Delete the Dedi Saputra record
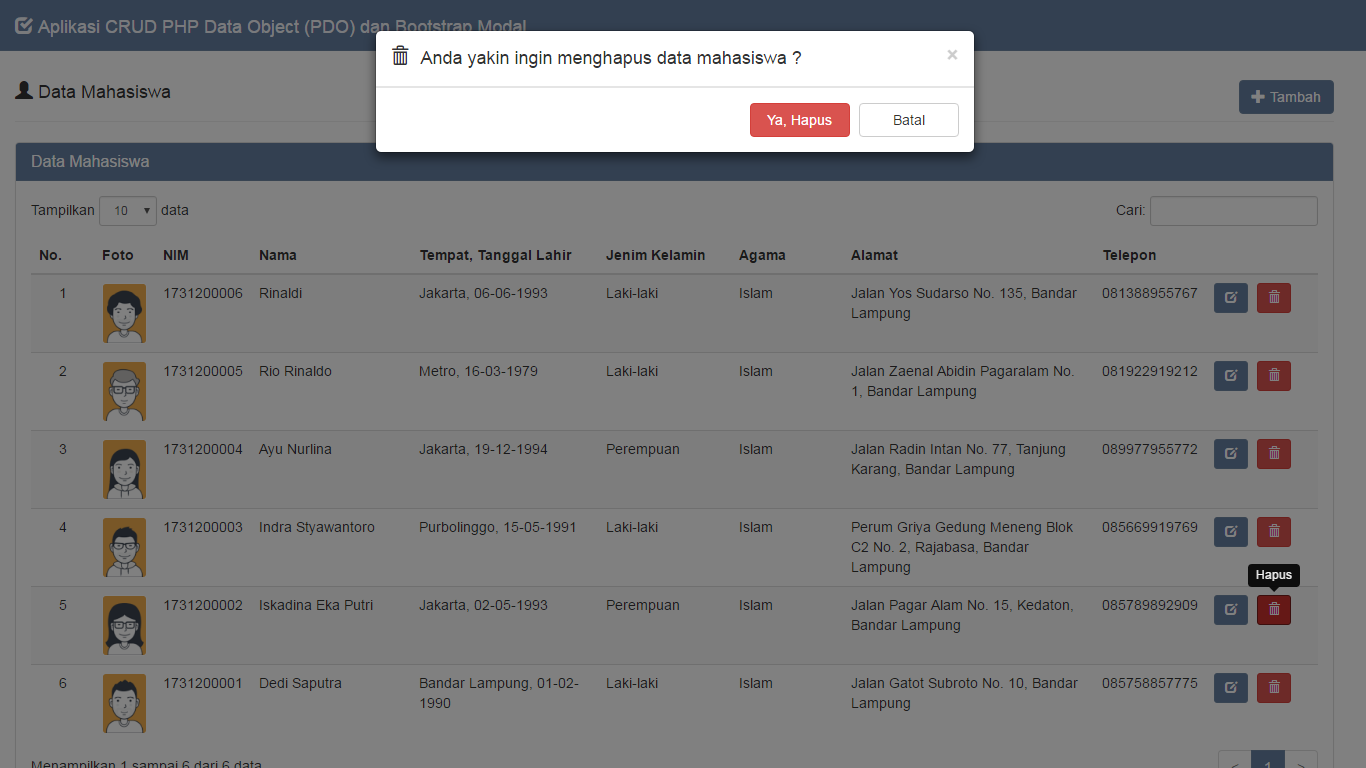Viewport: 1366px width, 768px height. 1273,688
